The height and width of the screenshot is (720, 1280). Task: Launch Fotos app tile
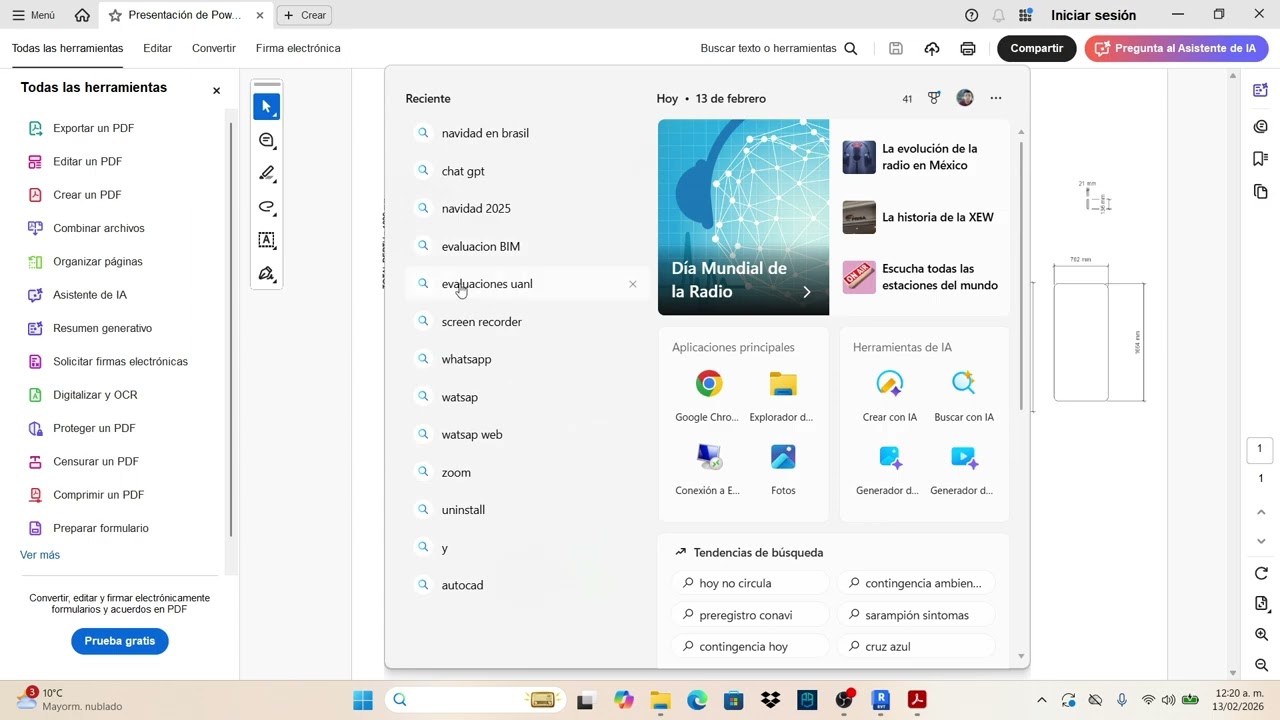(783, 469)
